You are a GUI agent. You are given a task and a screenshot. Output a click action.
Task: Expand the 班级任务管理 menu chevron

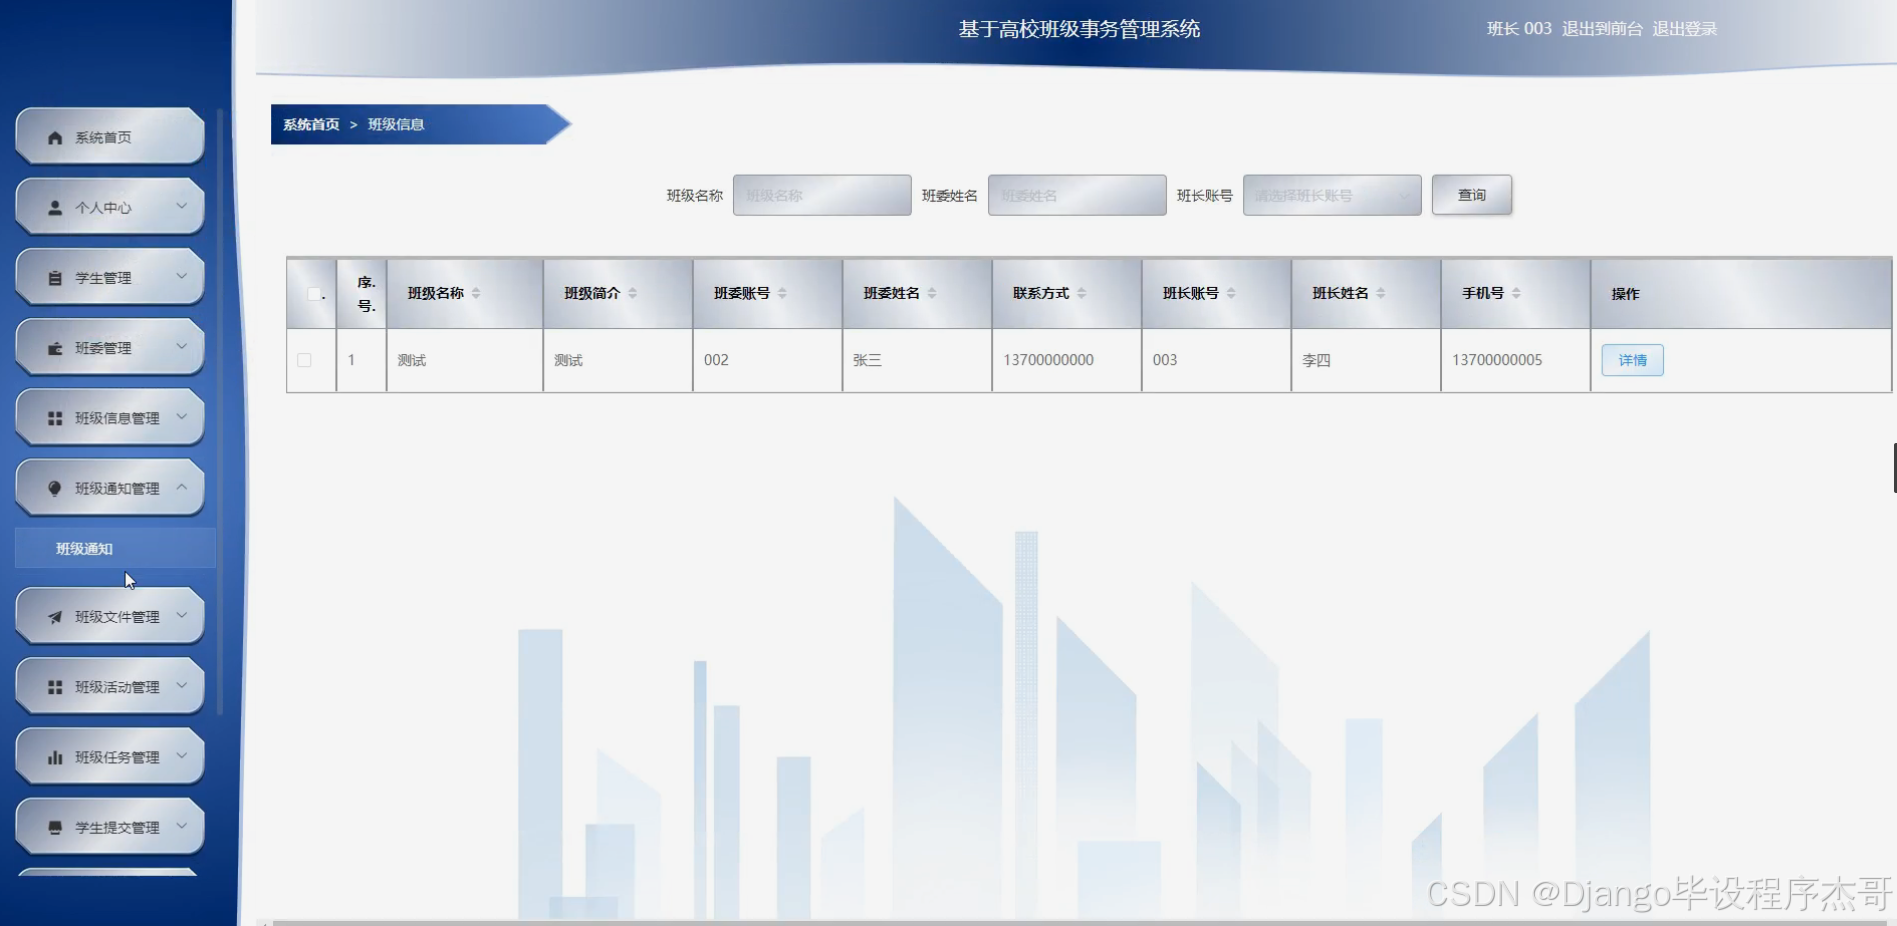click(182, 755)
